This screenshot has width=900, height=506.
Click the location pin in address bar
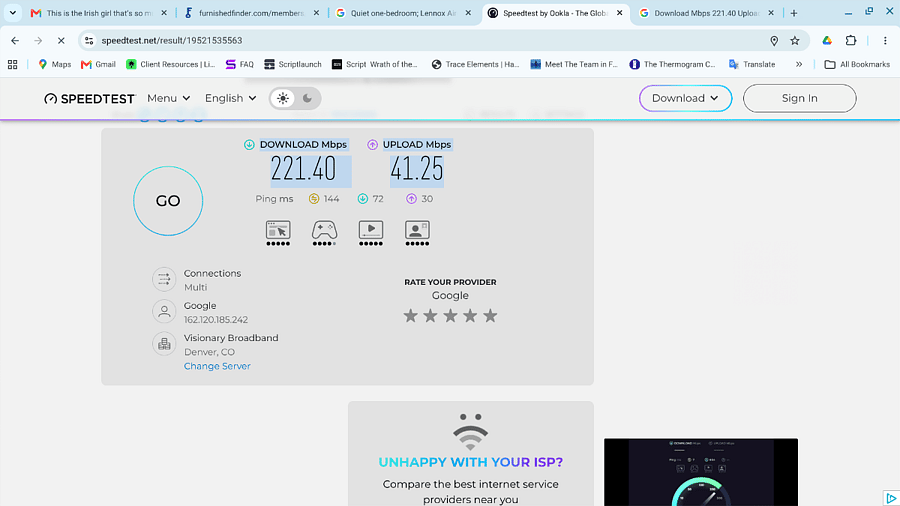click(x=774, y=41)
